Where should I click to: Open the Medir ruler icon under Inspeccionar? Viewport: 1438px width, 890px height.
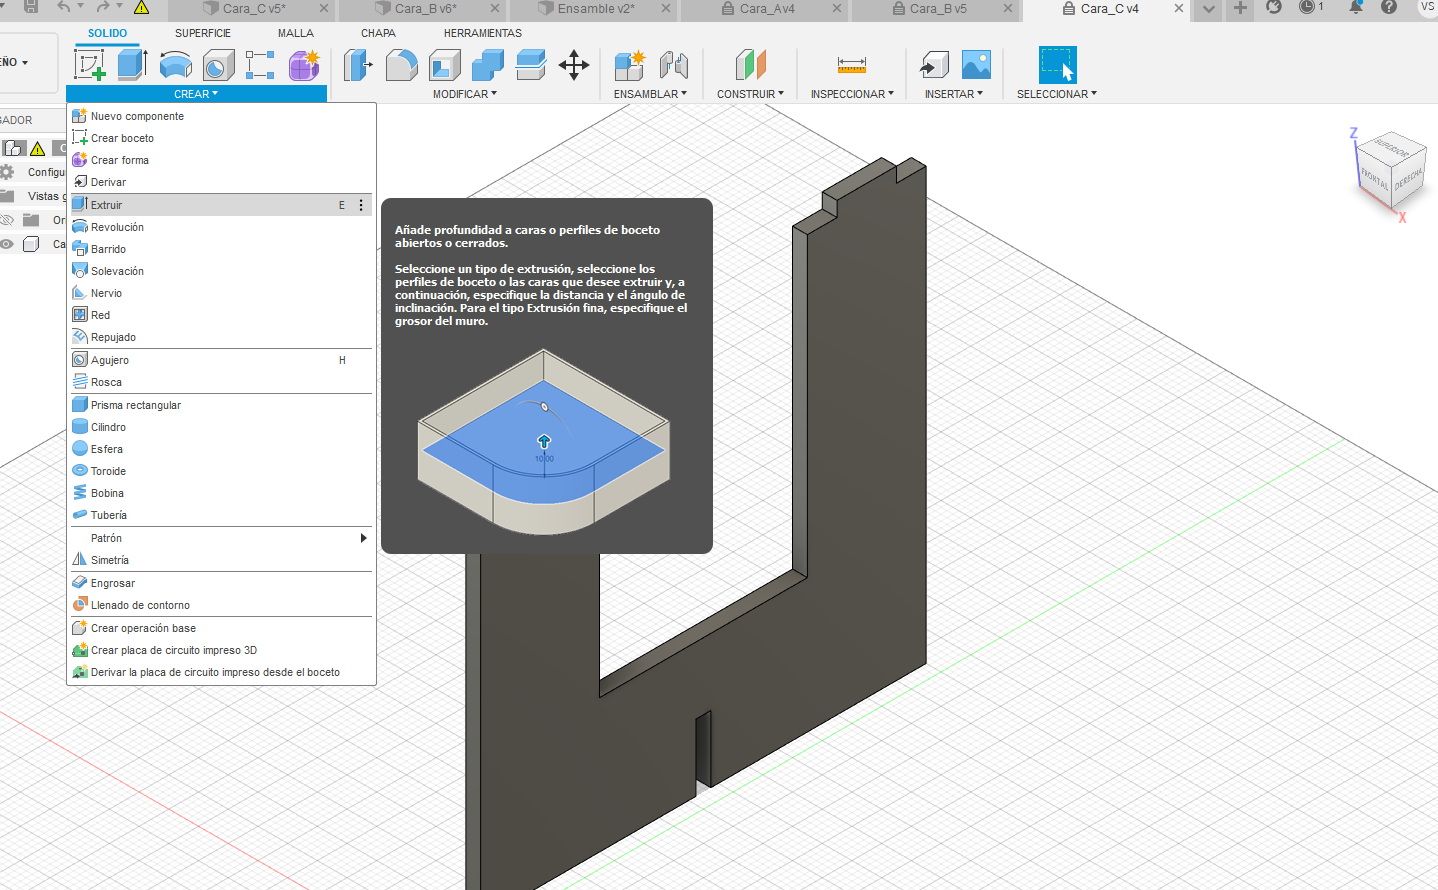pyautogui.click(x=851, y=64)
